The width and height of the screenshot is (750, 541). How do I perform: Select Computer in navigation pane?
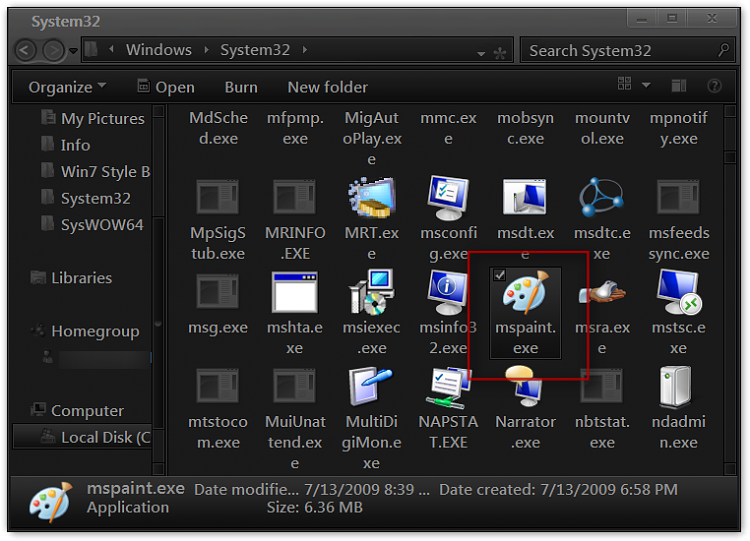tap(77, 410)
